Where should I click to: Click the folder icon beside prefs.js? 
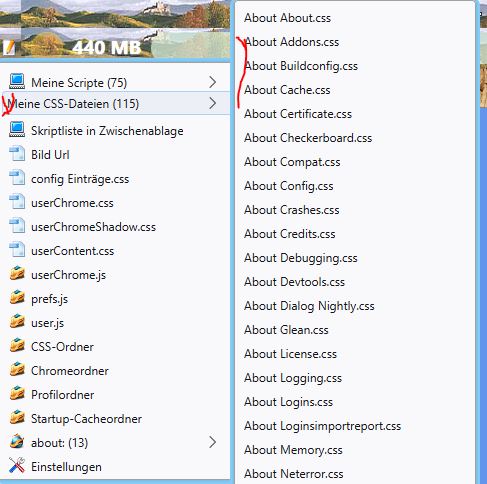[x=17, y=298]
